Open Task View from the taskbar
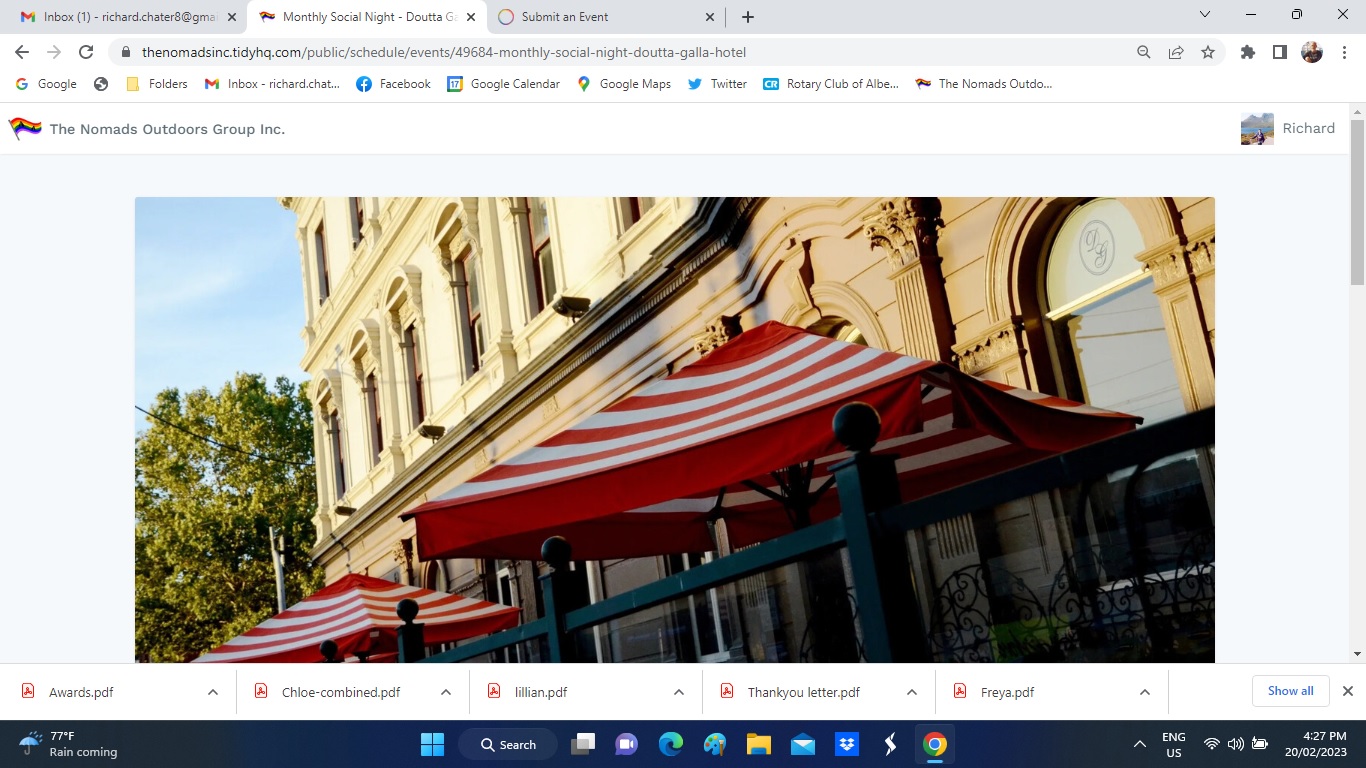Screen dimensions: 1366x768 [583, 744]
